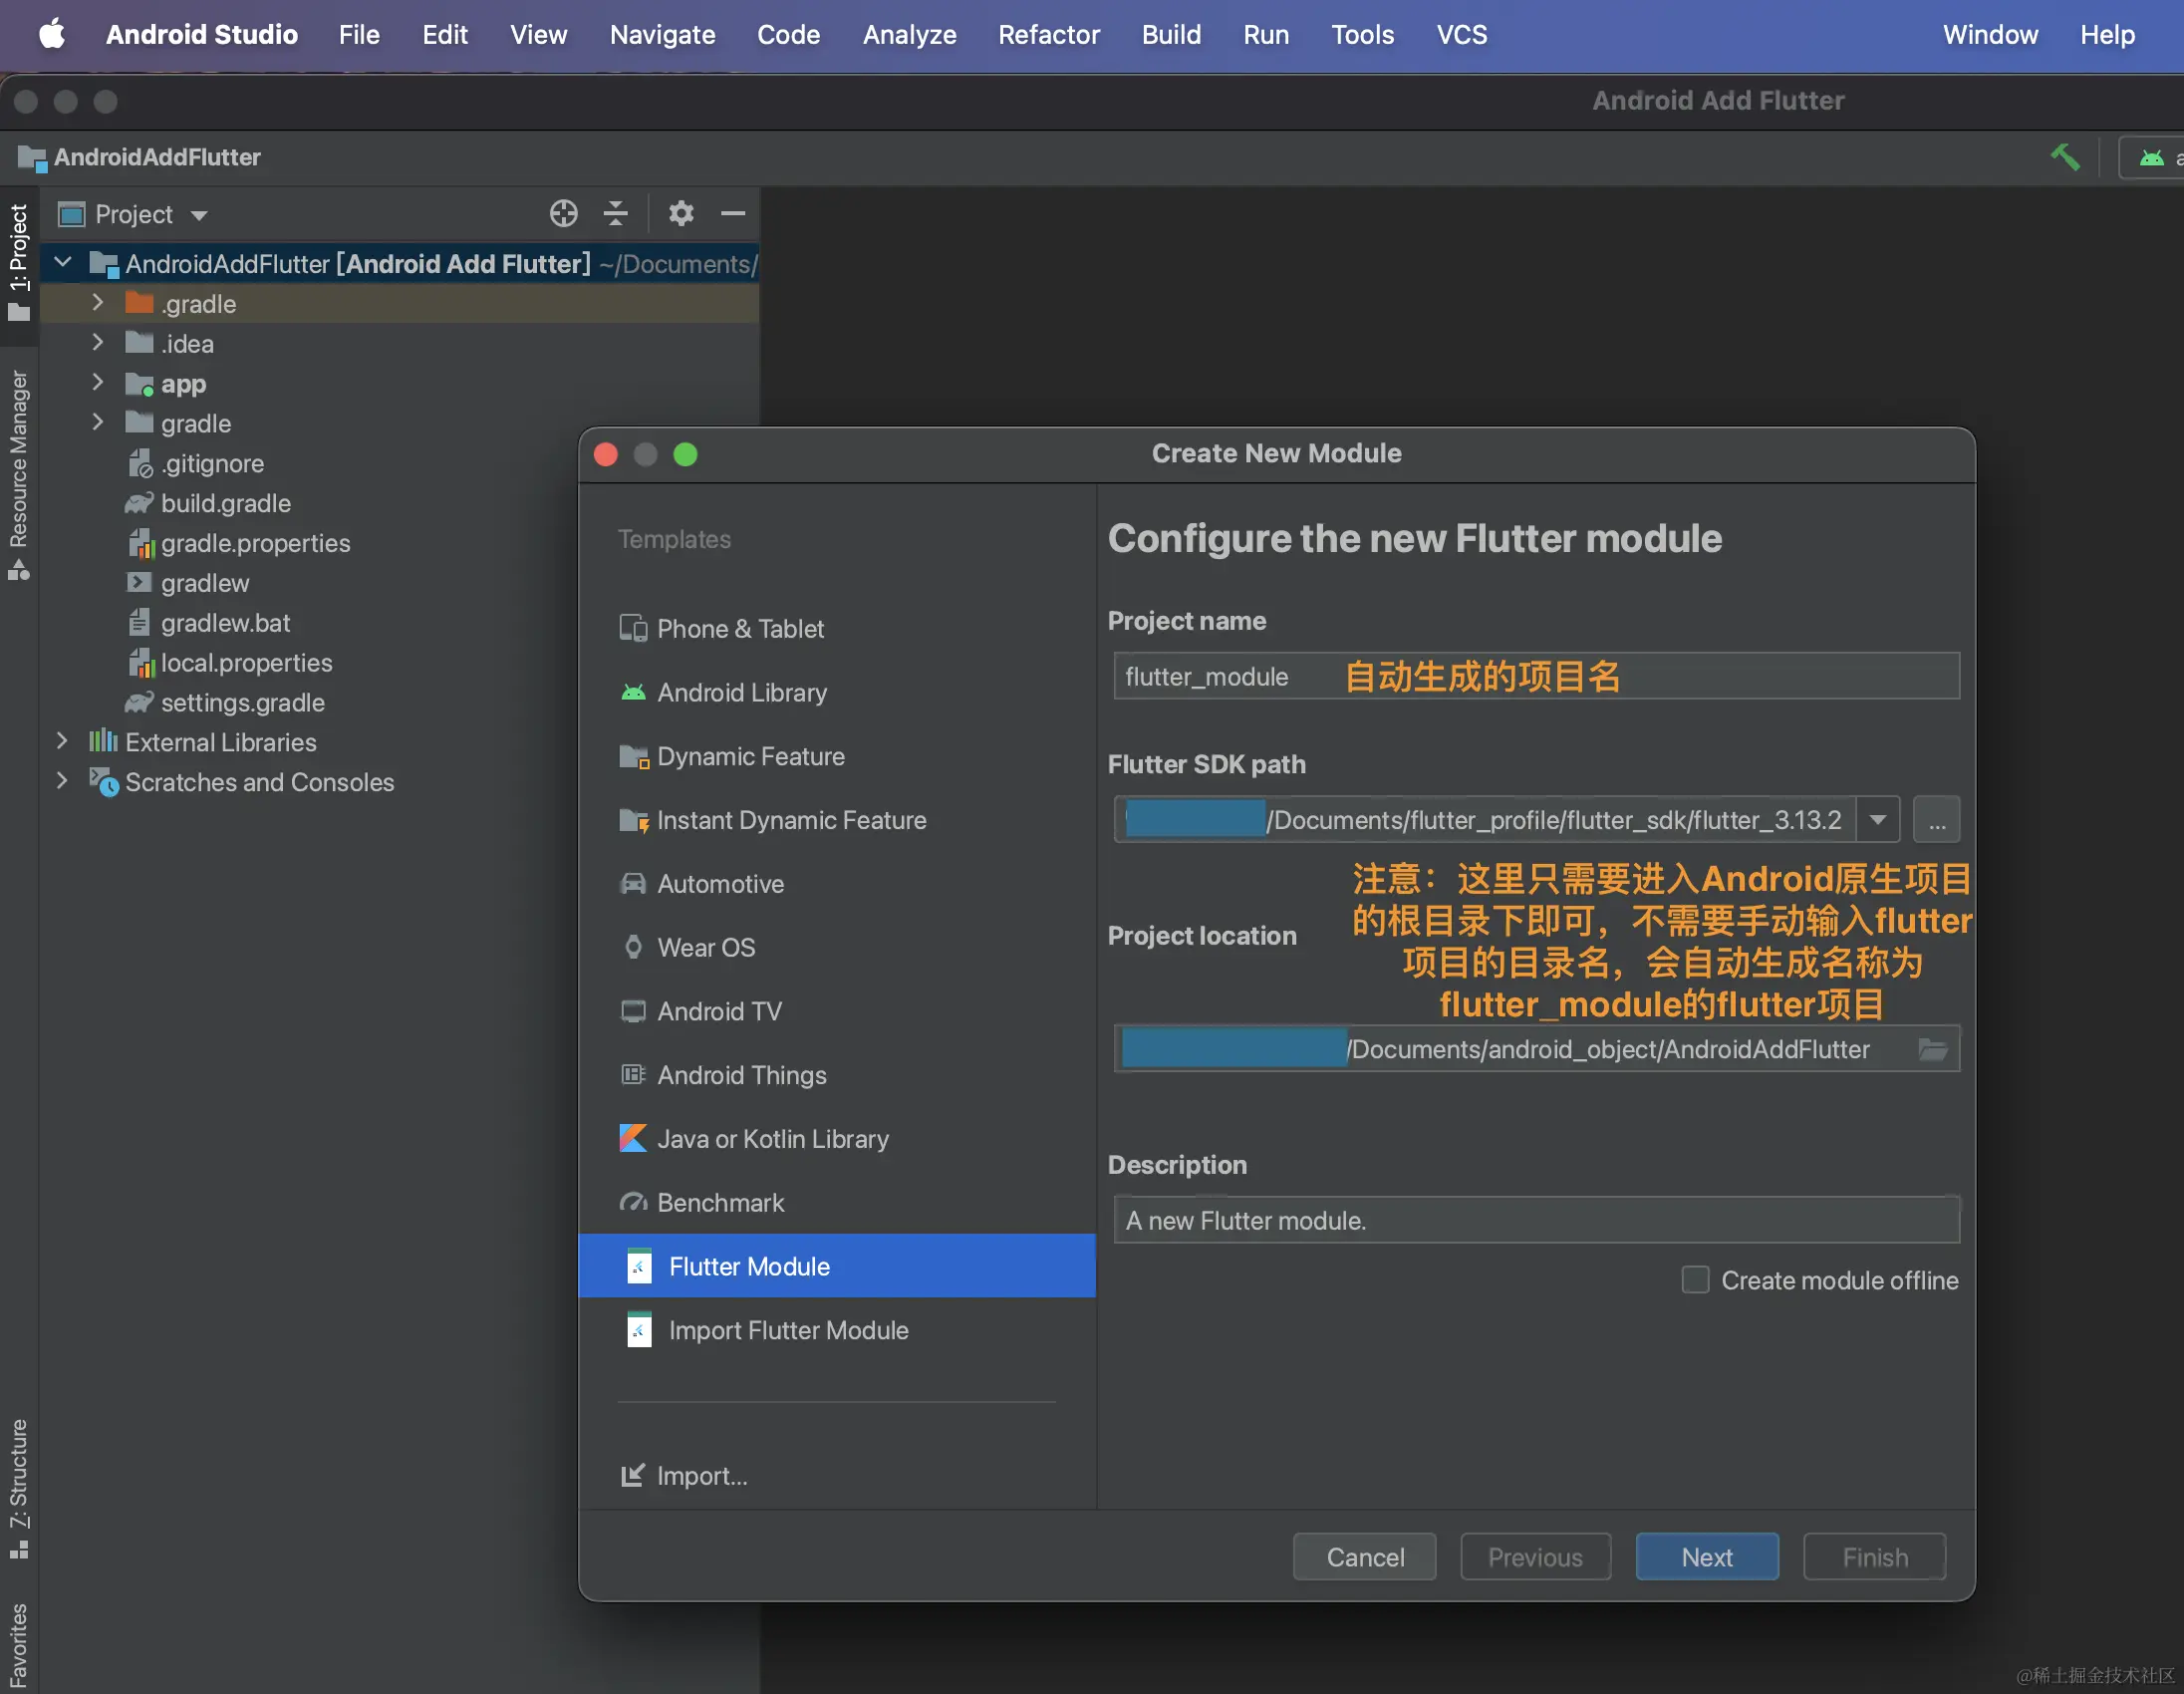
Task: Click the Cancel button
Action: click(x=1364, y=1556)
